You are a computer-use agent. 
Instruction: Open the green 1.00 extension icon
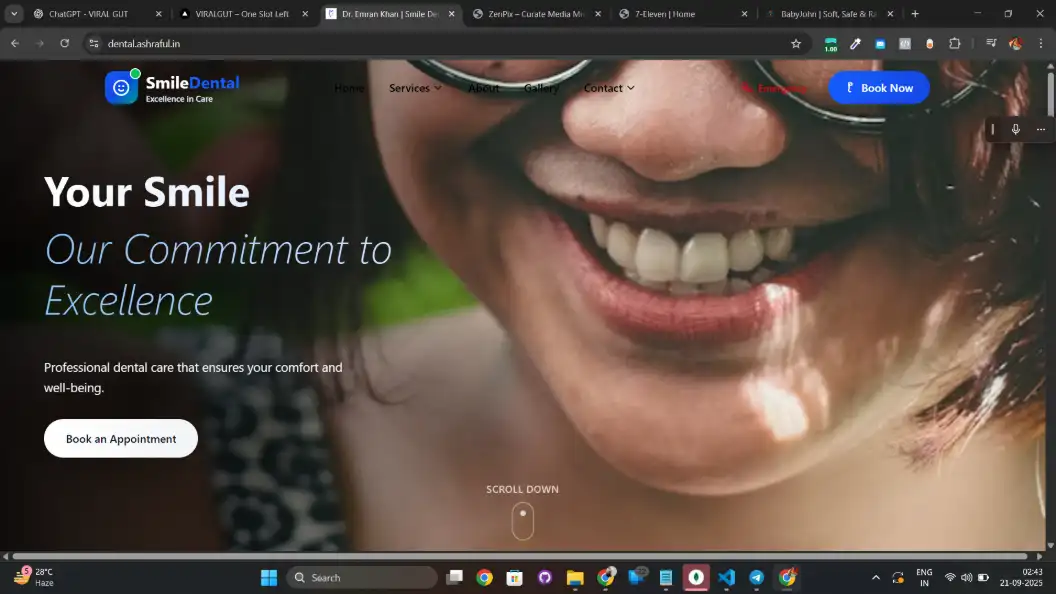[830, 44]
